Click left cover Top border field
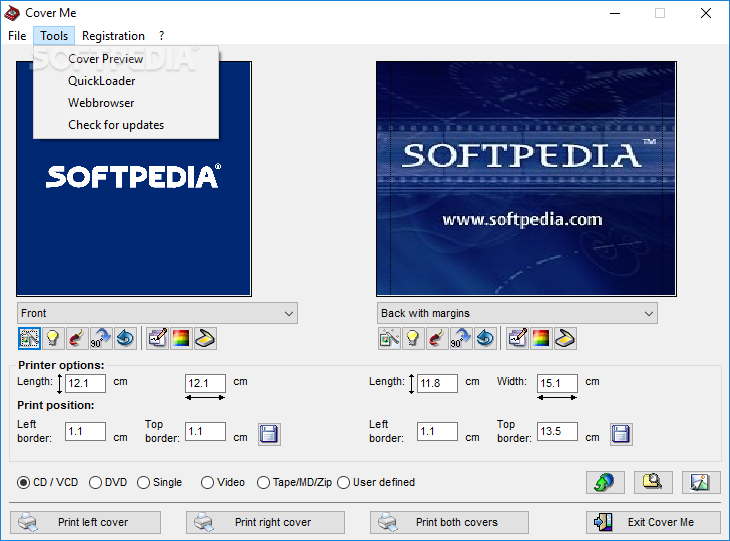This screenshot has height=541, width=730. pyautogui.click(x=205, y=432)
